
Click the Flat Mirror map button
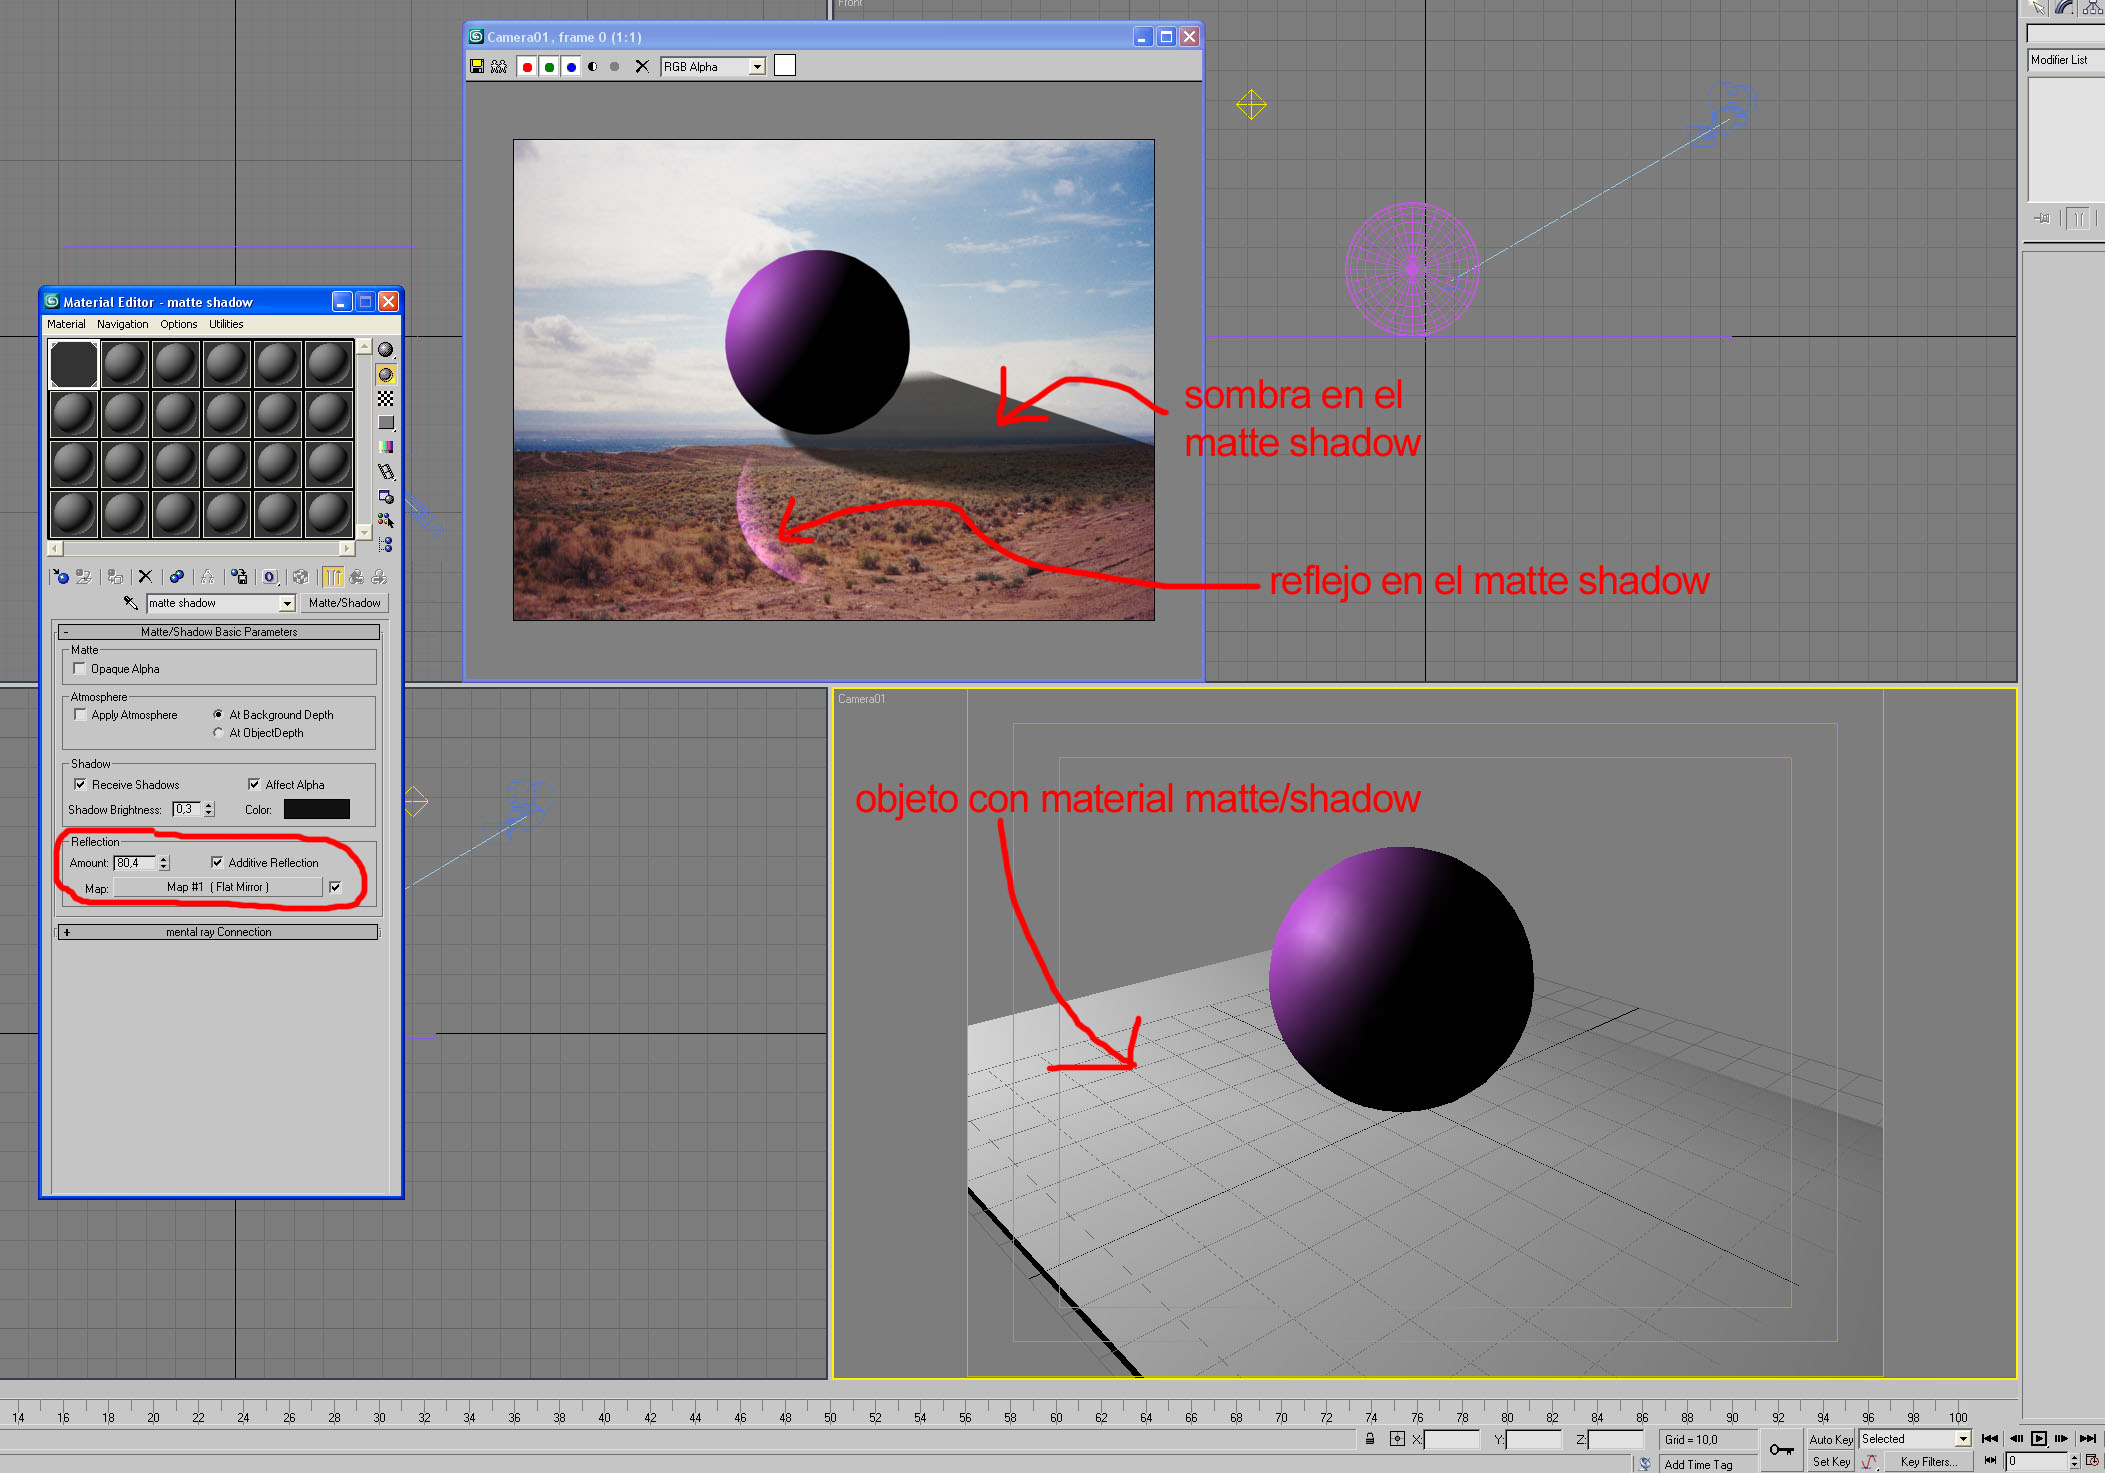tap(218, 887)
